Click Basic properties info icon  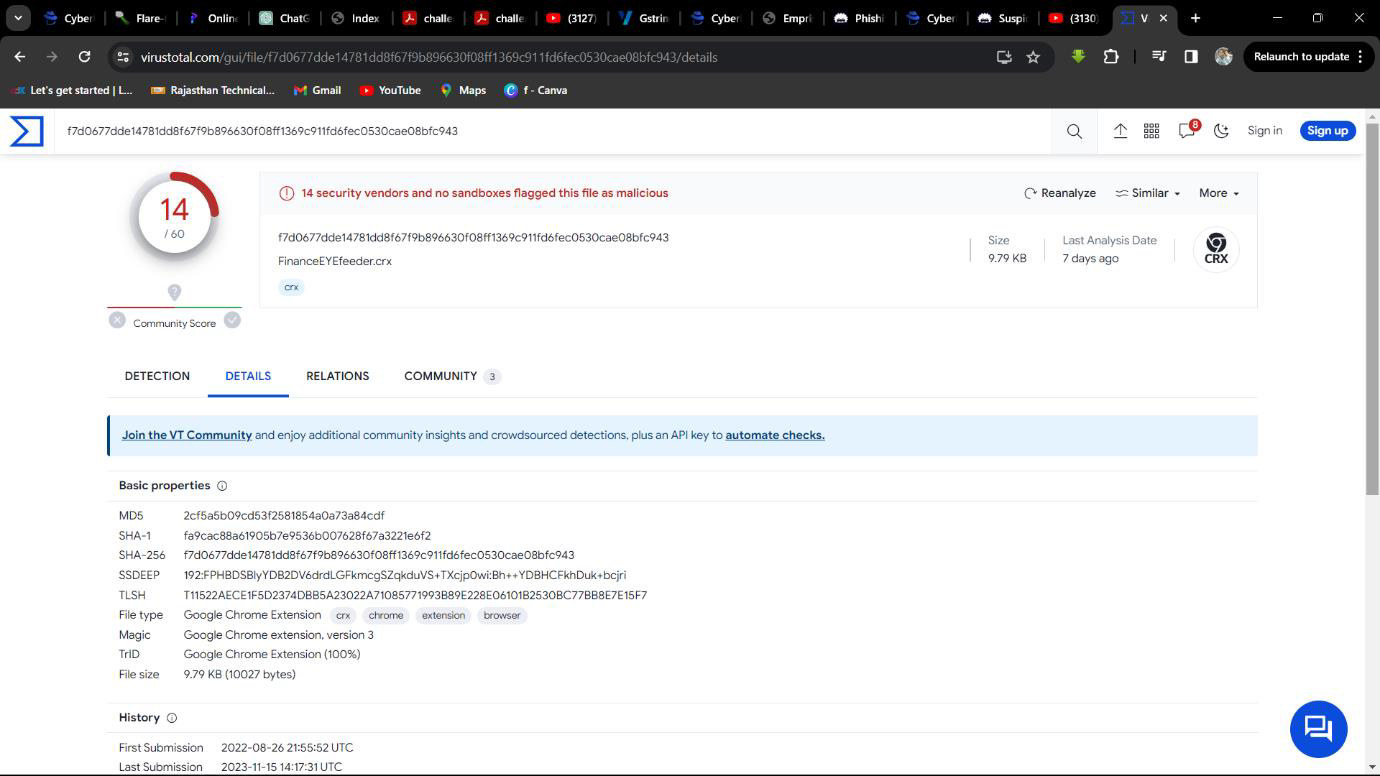click(x=222, y=486)
